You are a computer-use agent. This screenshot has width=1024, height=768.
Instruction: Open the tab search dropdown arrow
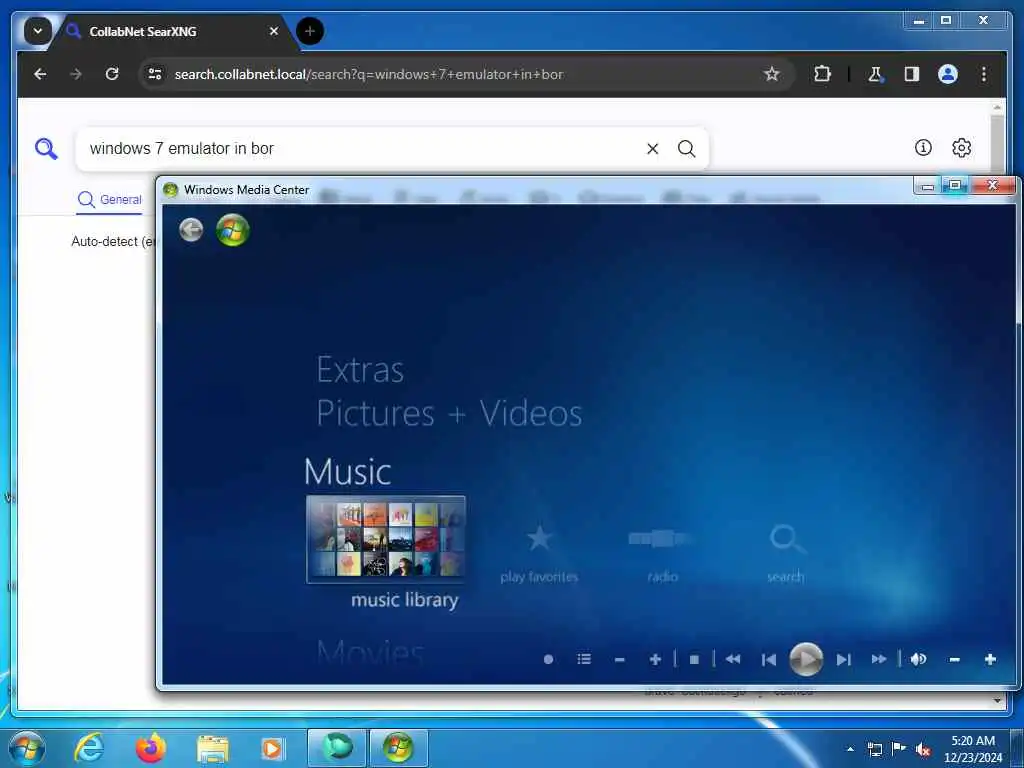click(x=38, y=31)
